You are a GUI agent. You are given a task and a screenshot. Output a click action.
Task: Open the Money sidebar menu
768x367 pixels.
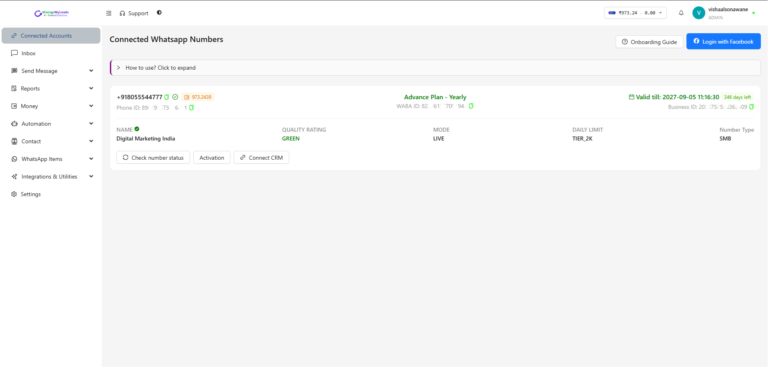pos(51,106)
